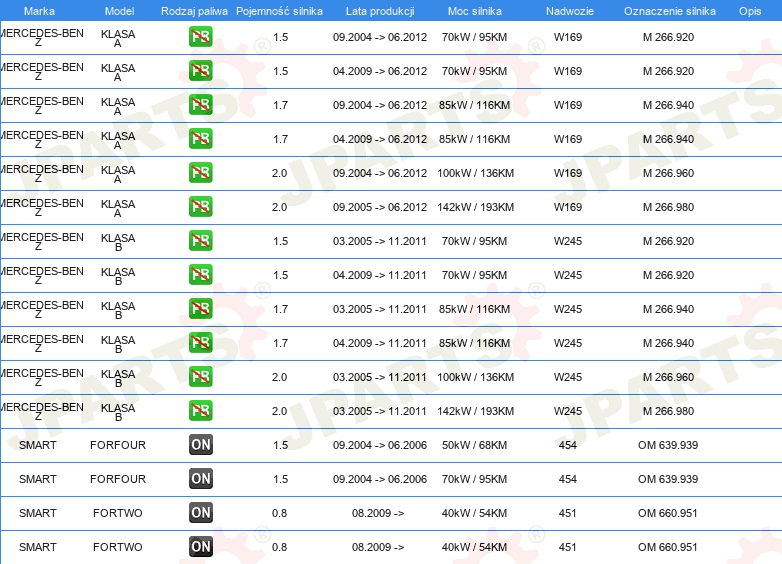The height and width of the screenshot is (564, 782).
Task: Select PB icon in Klasa B 1.7 03.2005 row
Action: pos(201,309)
